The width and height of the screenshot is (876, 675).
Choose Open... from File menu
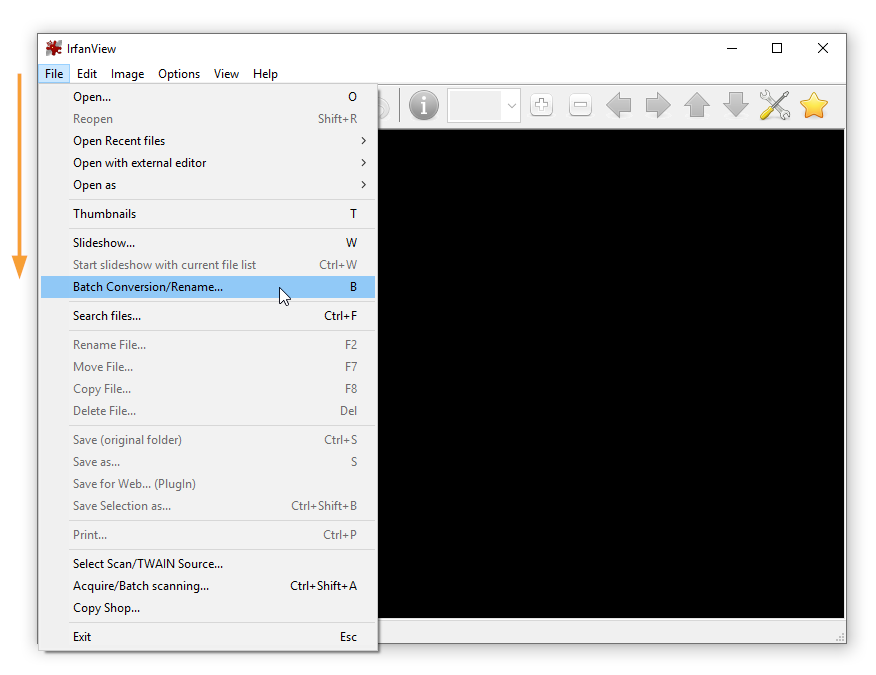[x=208, y=97]
